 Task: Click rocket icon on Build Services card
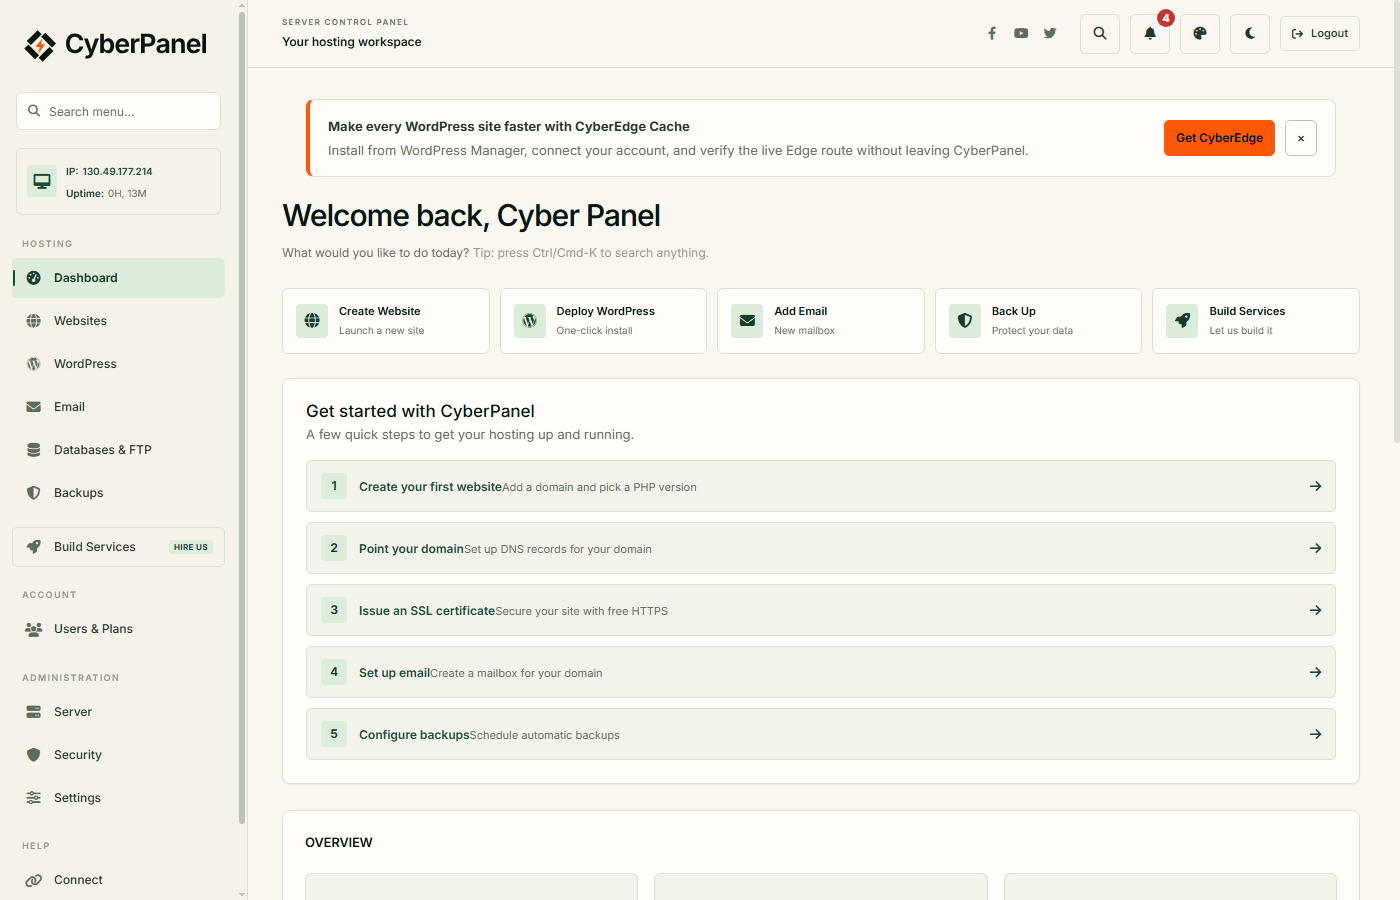click(1182, 321)
